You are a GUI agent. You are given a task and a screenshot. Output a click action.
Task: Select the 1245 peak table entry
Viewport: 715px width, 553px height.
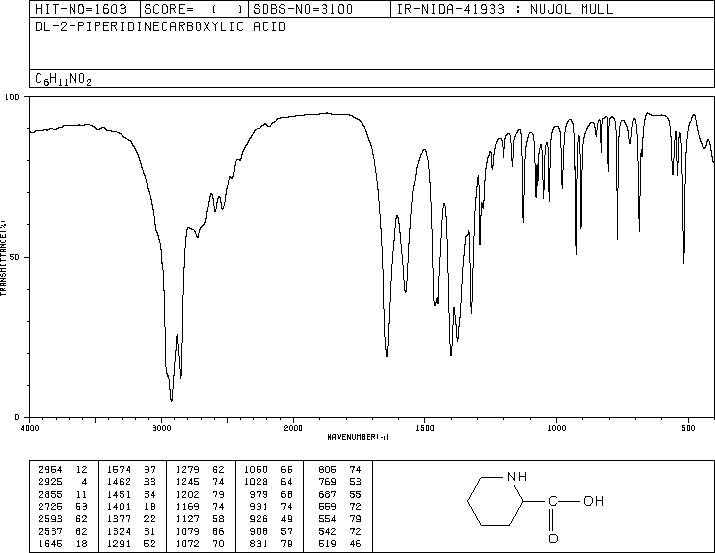[200, 481]
